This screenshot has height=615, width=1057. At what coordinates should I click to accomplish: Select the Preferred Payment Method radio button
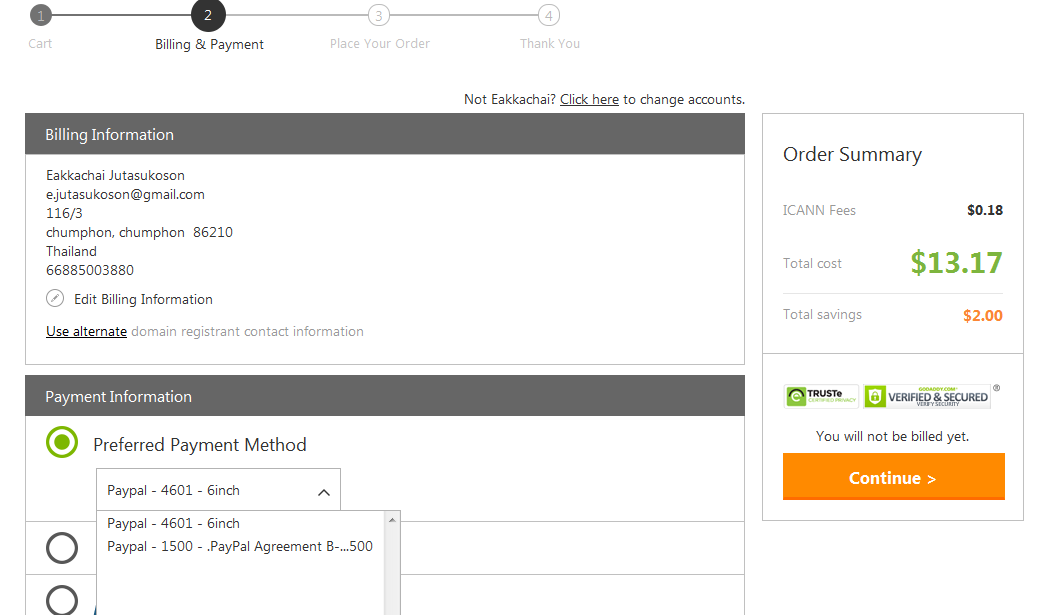[62, 442]
